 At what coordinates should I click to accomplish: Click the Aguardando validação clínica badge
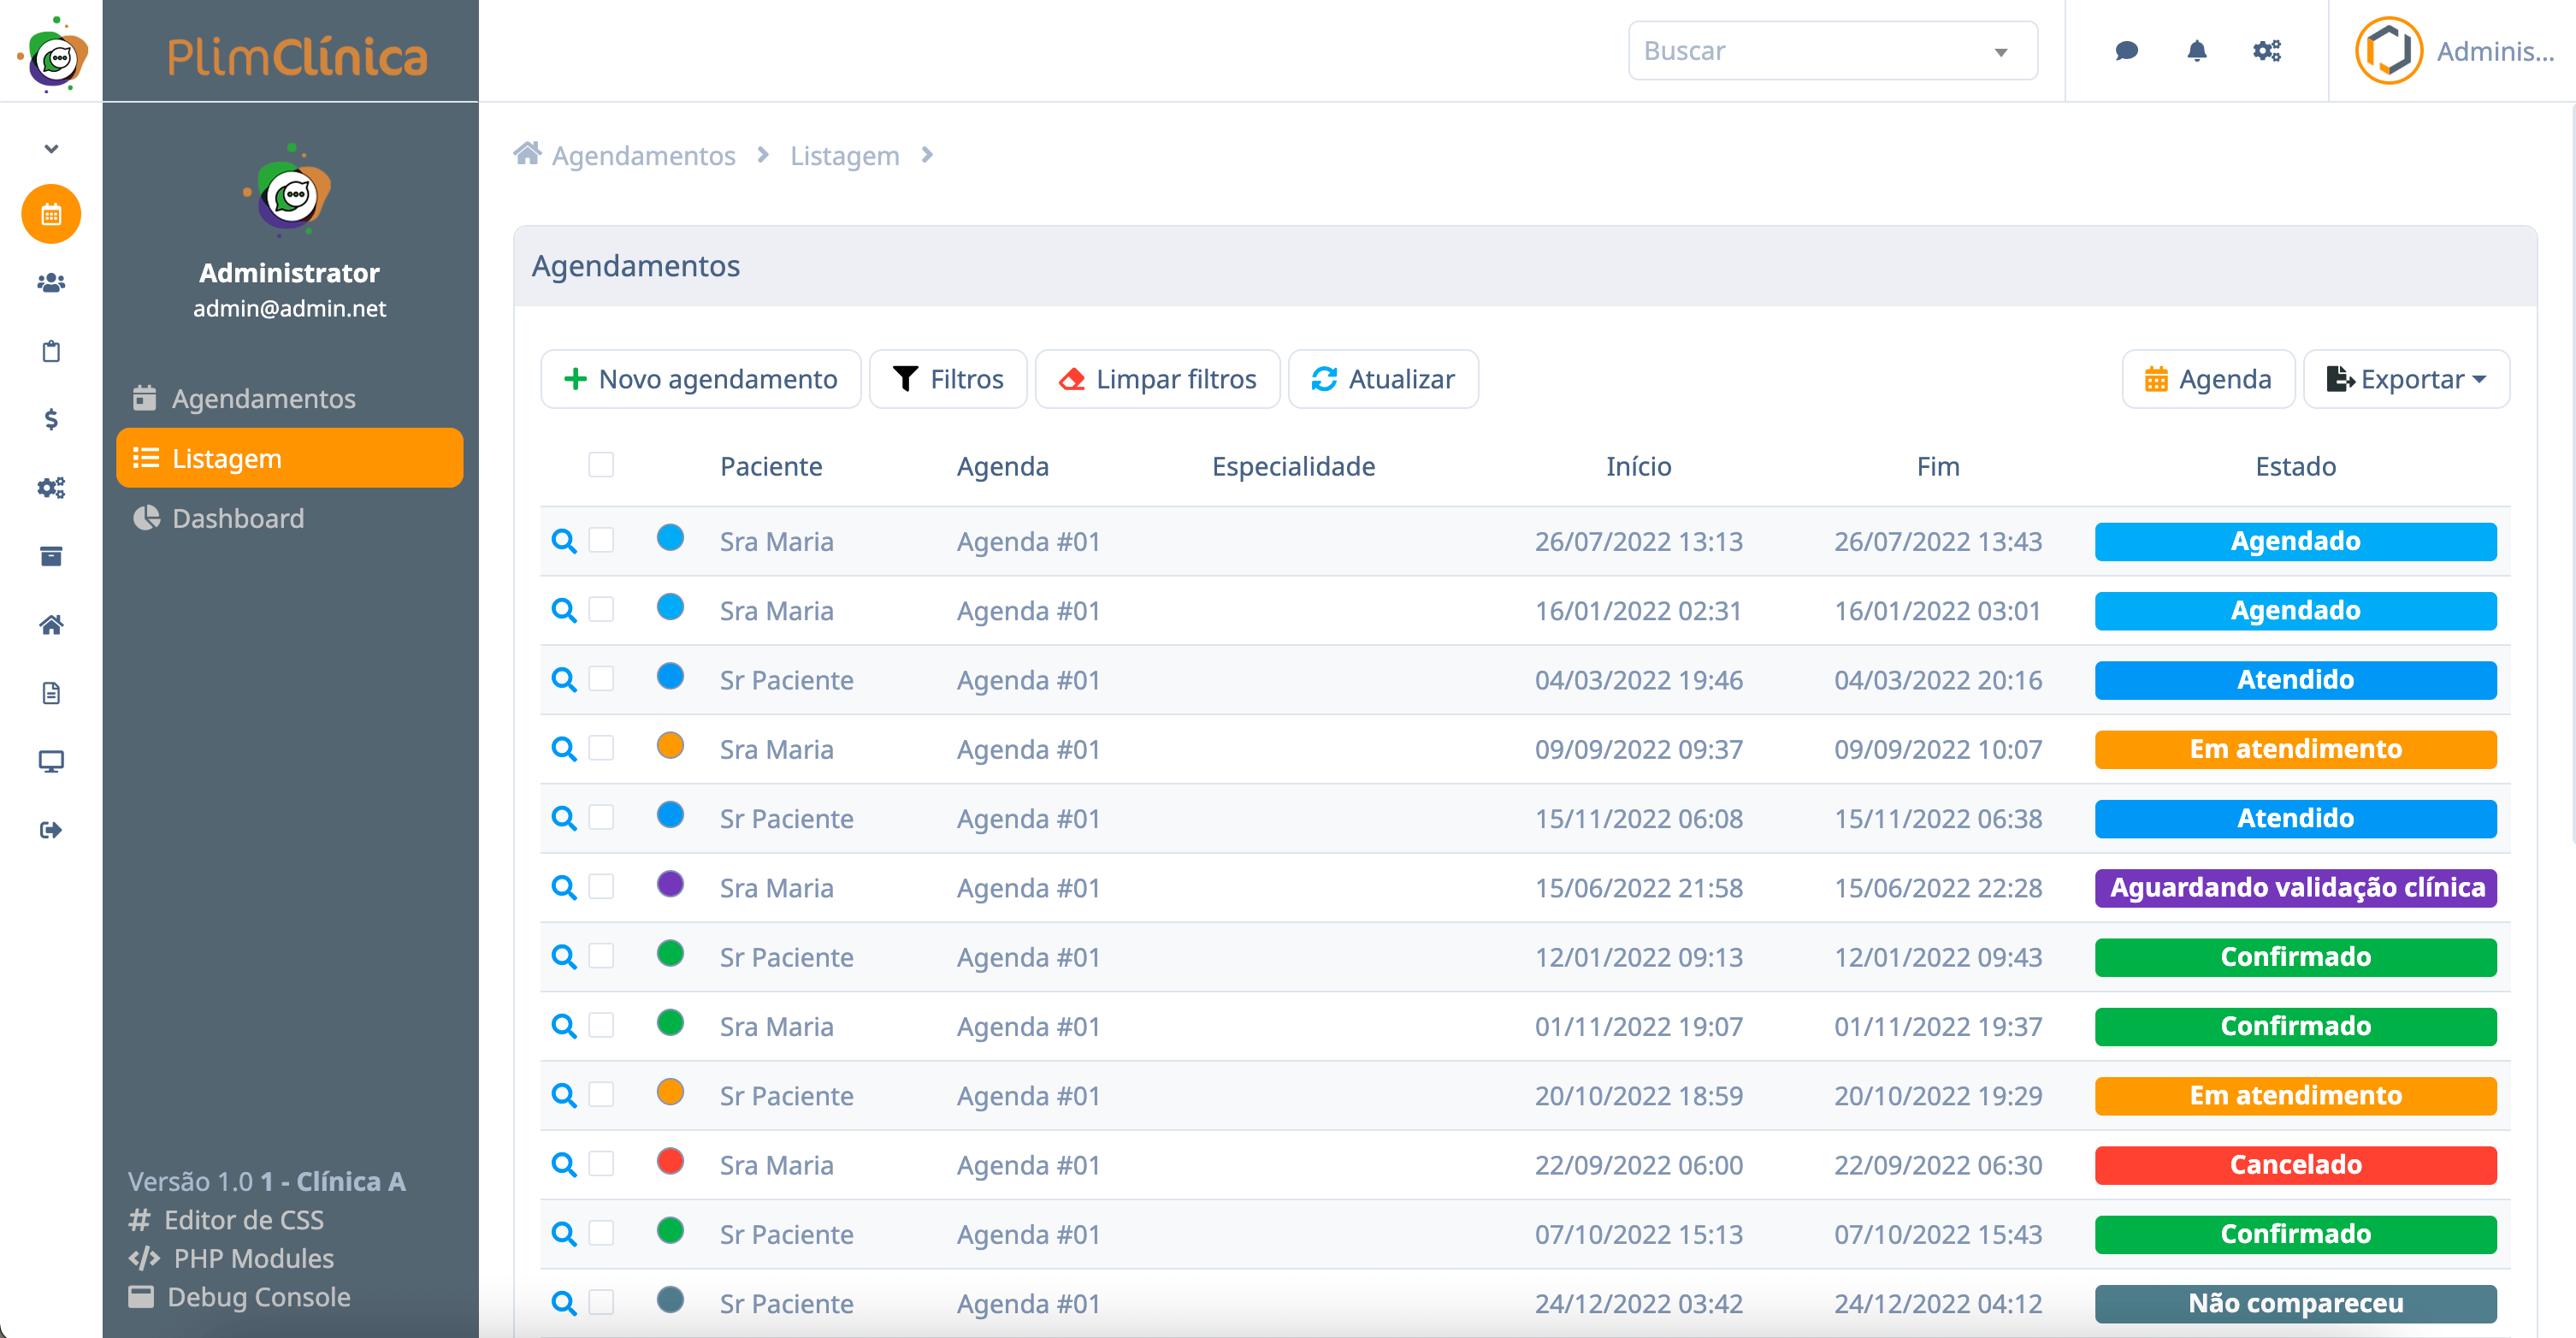(x=2296, y=888)
